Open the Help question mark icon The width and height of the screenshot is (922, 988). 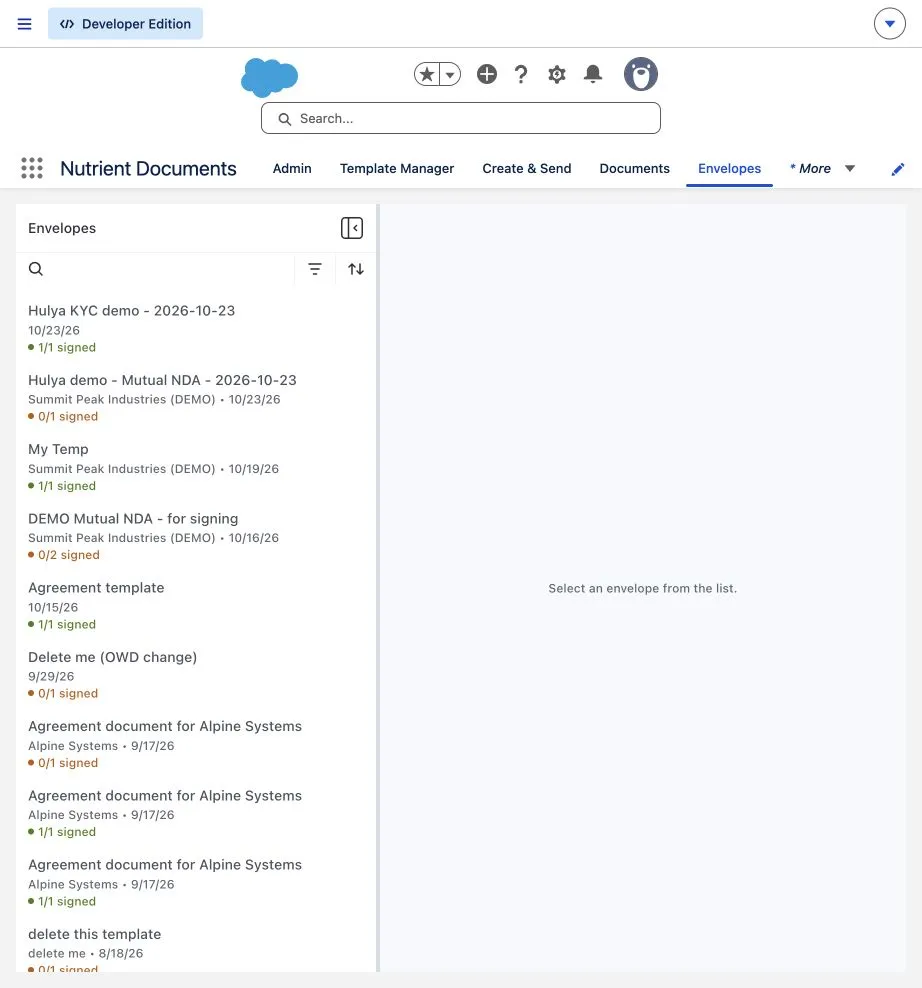521,74
